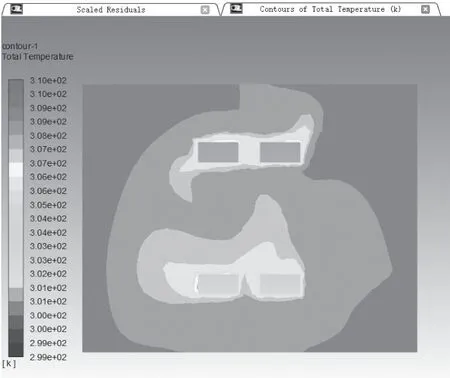Close the Scaled Residuals tab

click(x=205, y=10)
